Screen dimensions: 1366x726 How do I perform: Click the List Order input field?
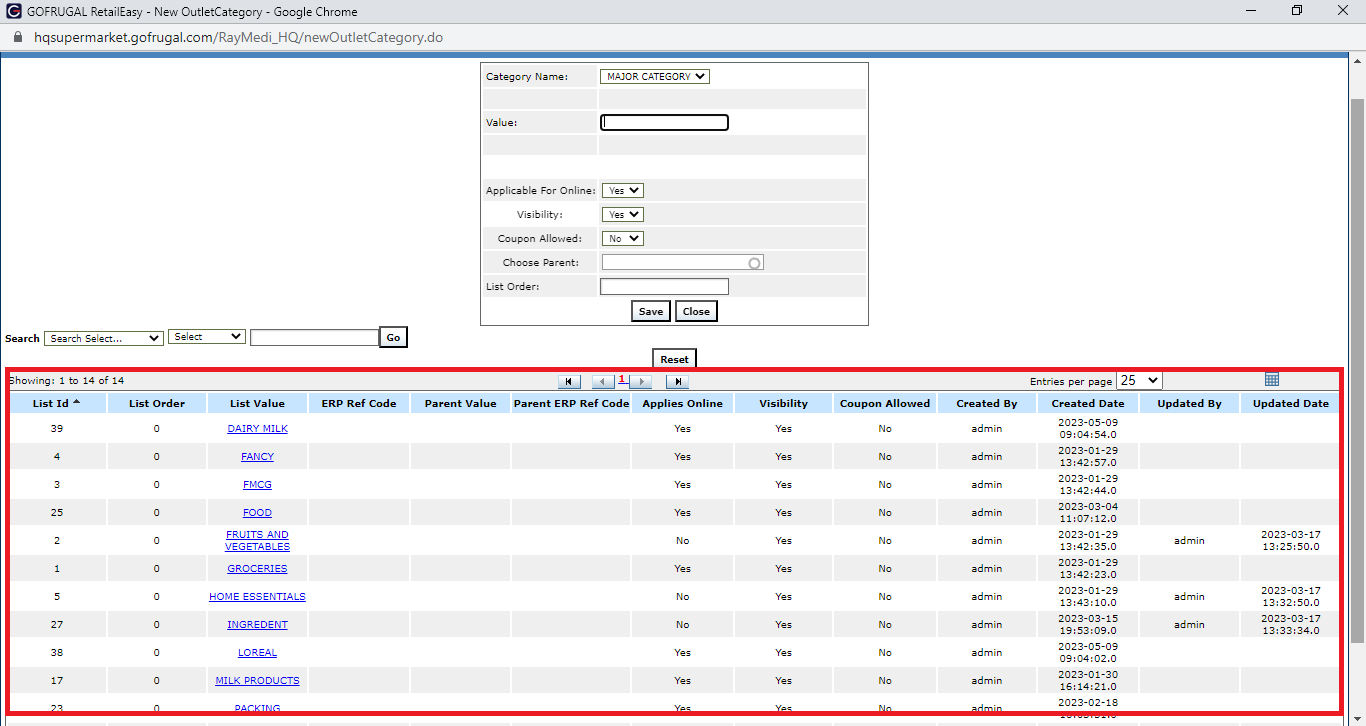[664, 287]
